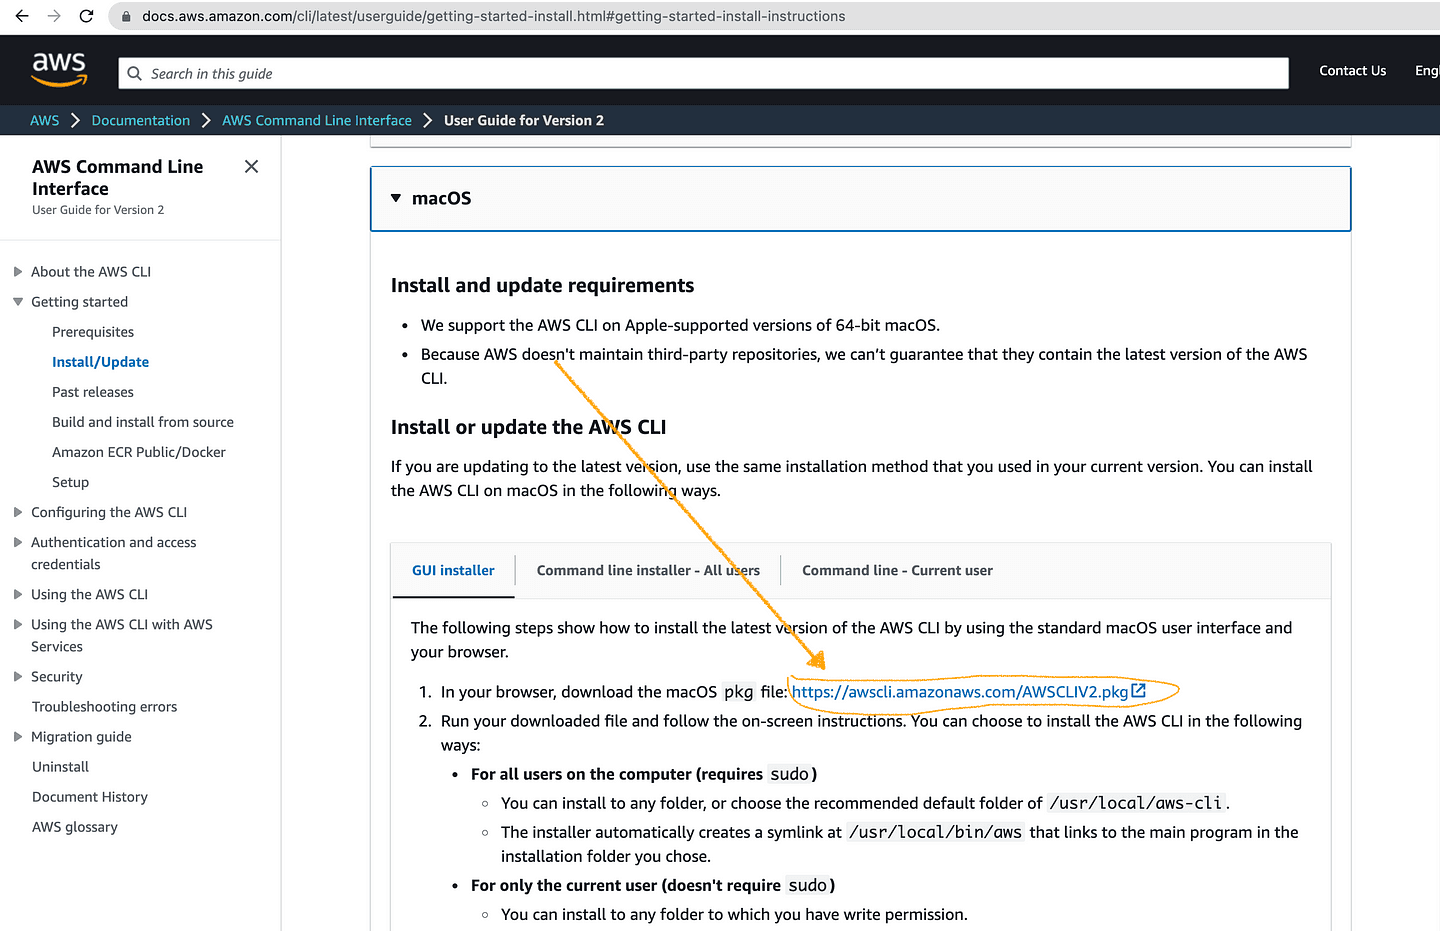Go to AWS breadcrumb link

coord(45,120)
